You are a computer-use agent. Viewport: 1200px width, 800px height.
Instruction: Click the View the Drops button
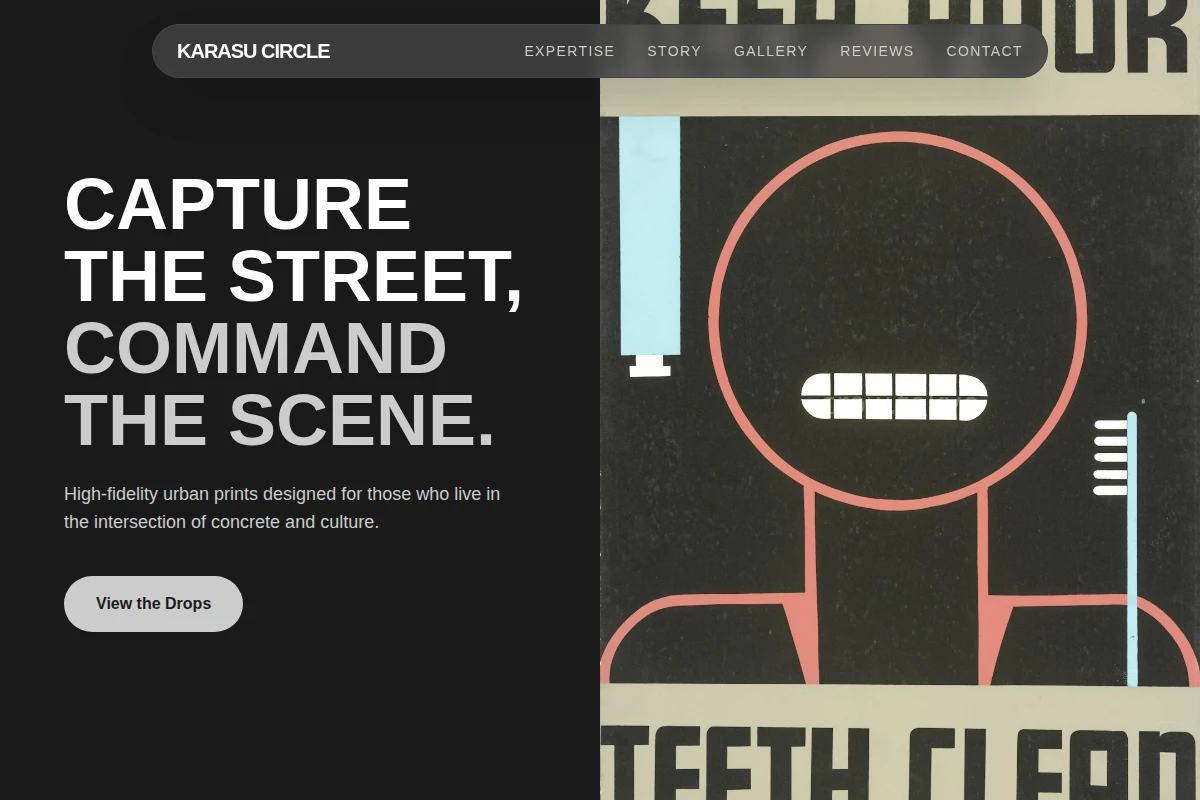click(x=153, y=603)
